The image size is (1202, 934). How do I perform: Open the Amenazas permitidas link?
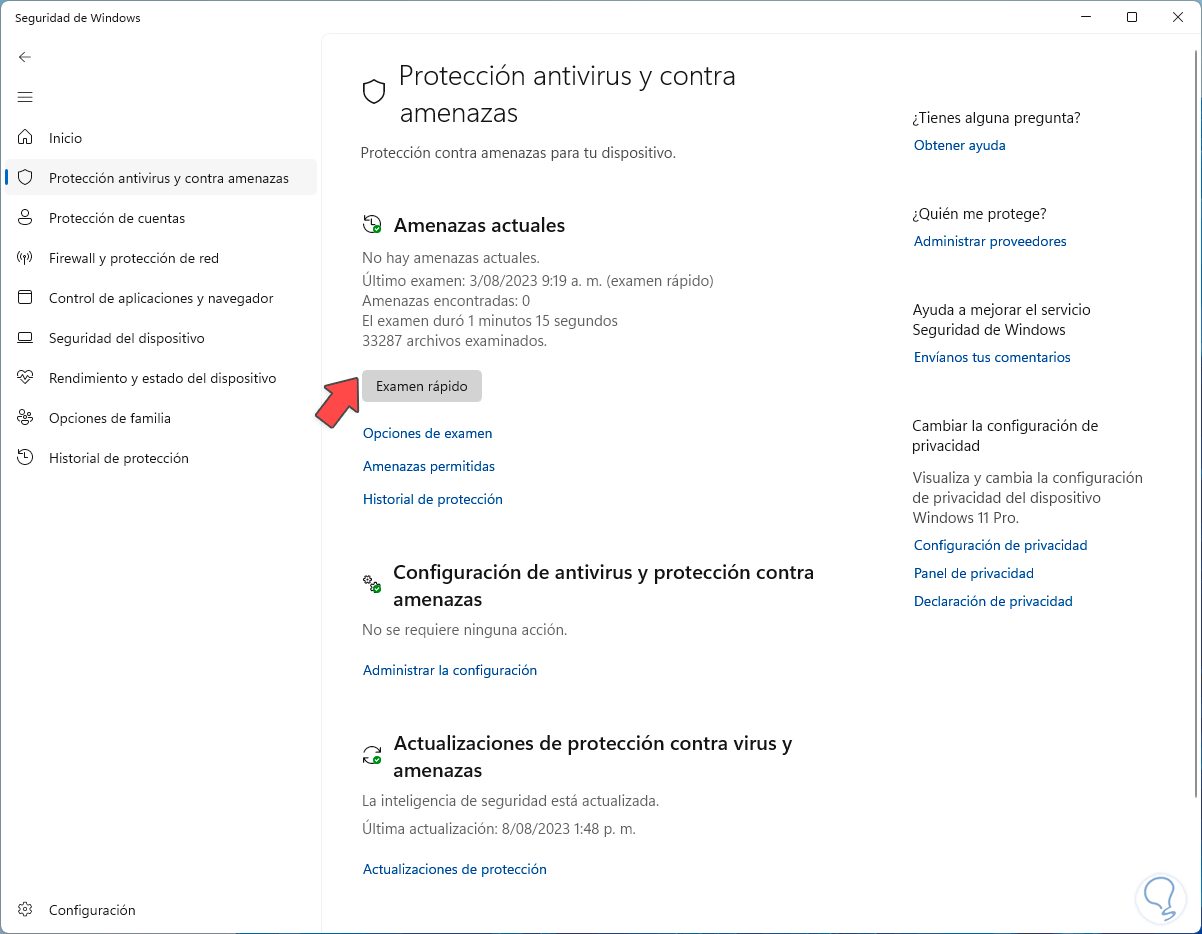point(428,466)
